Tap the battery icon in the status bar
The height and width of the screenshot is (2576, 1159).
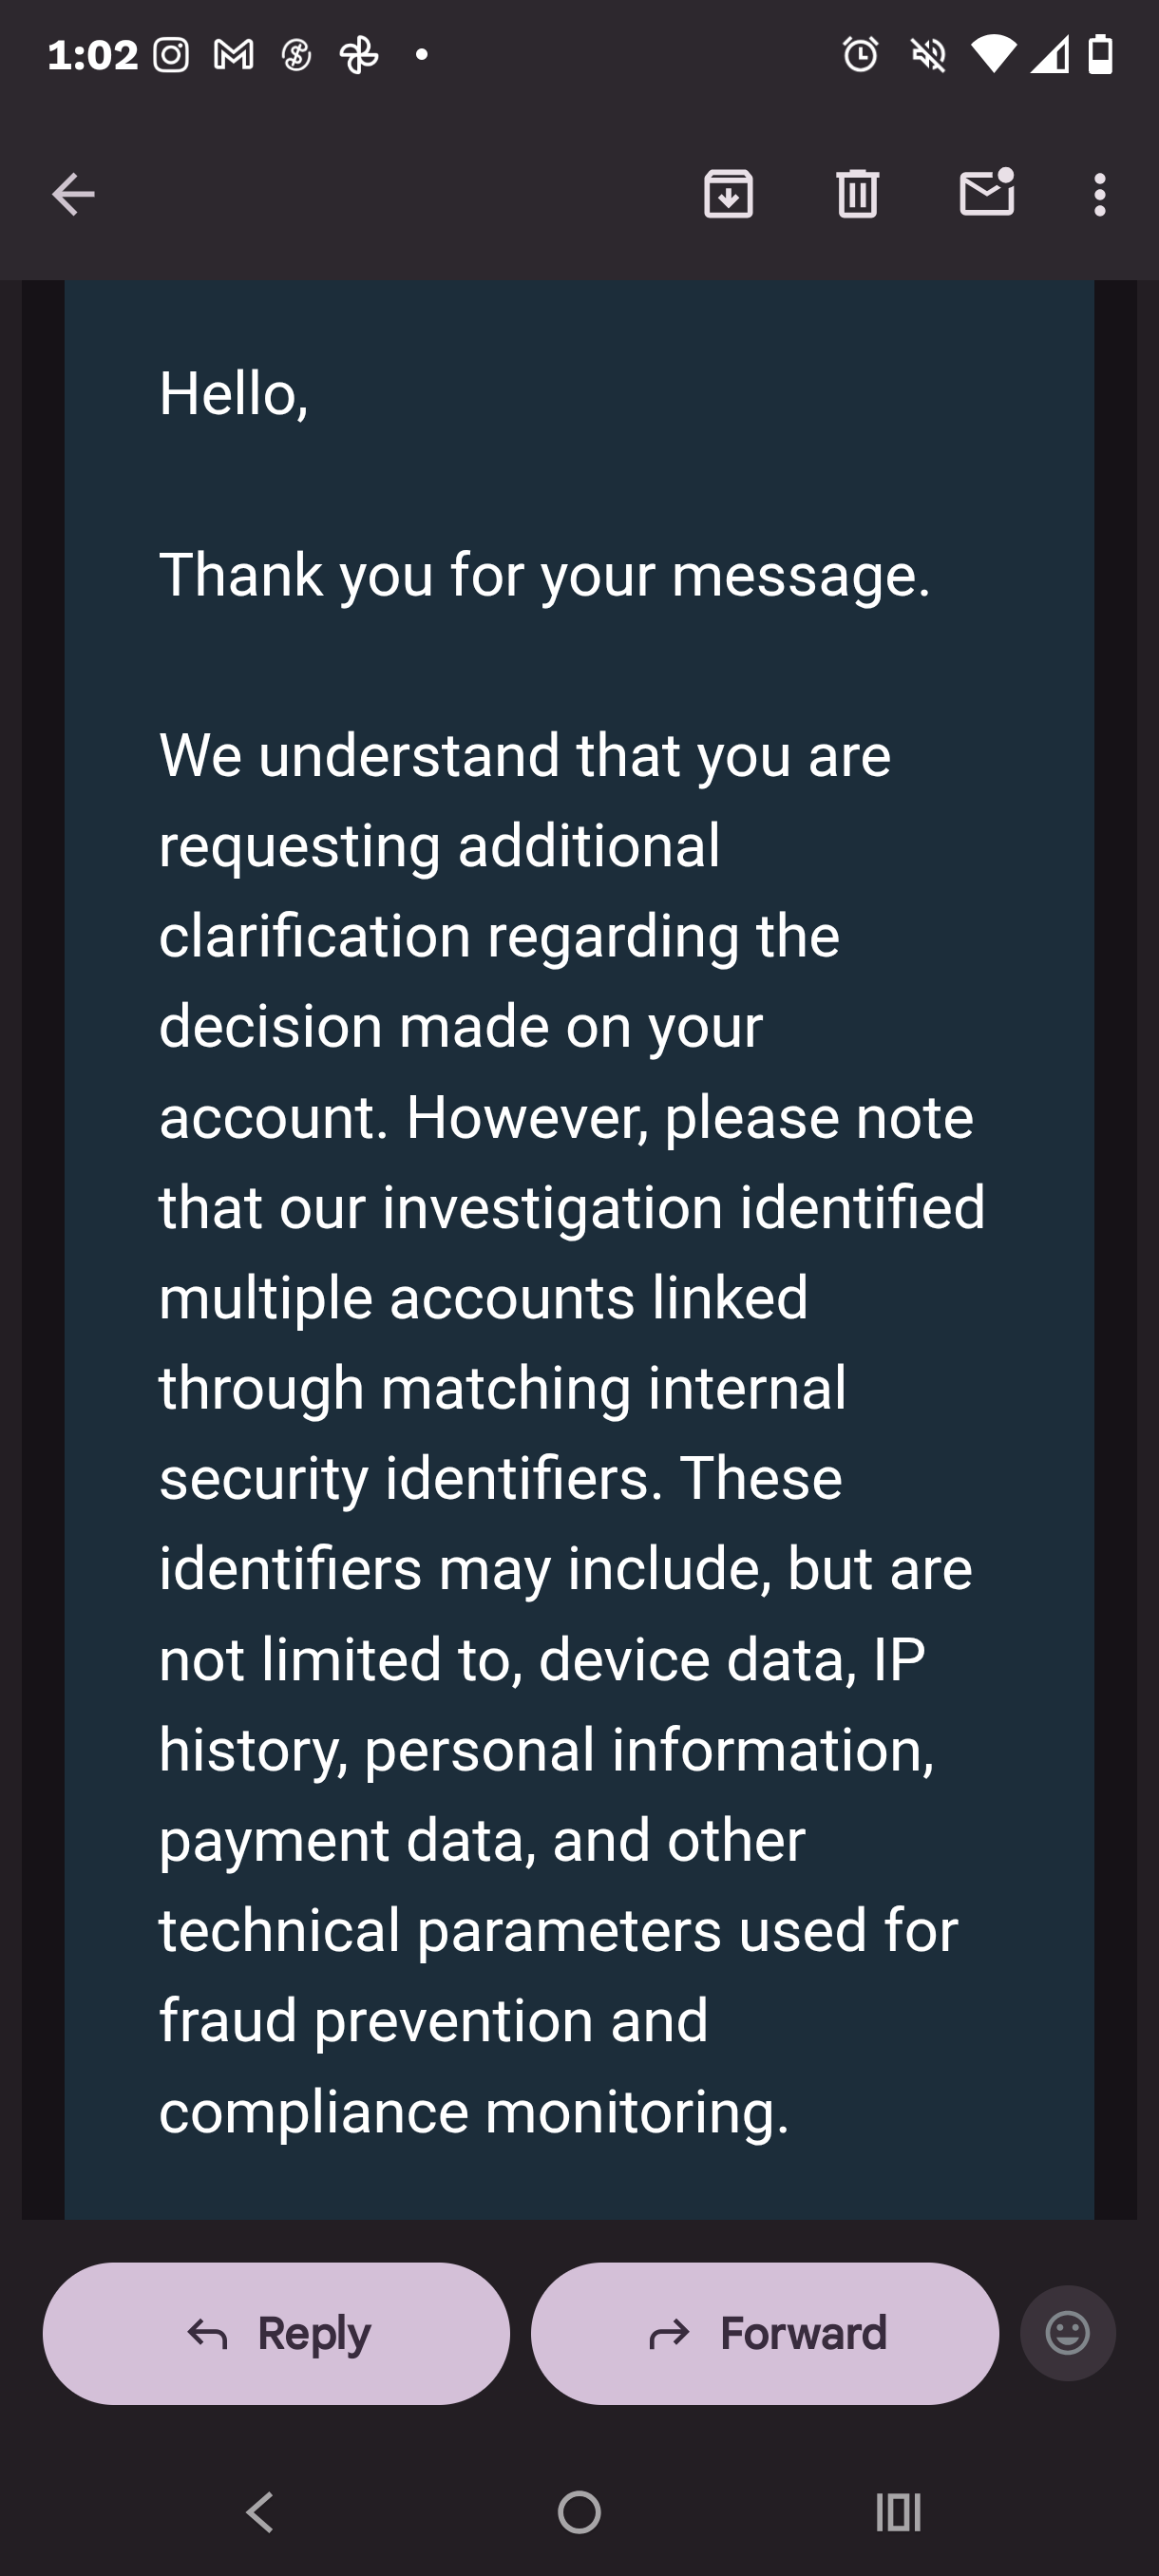[1100, 55]
